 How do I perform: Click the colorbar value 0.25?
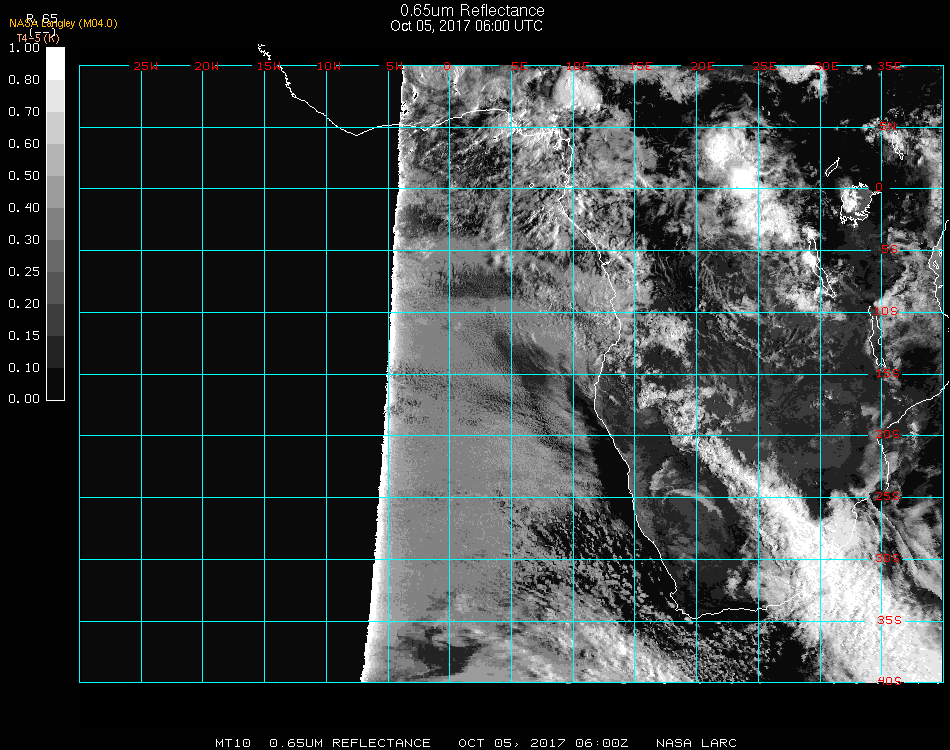click(x=24, y=272)
